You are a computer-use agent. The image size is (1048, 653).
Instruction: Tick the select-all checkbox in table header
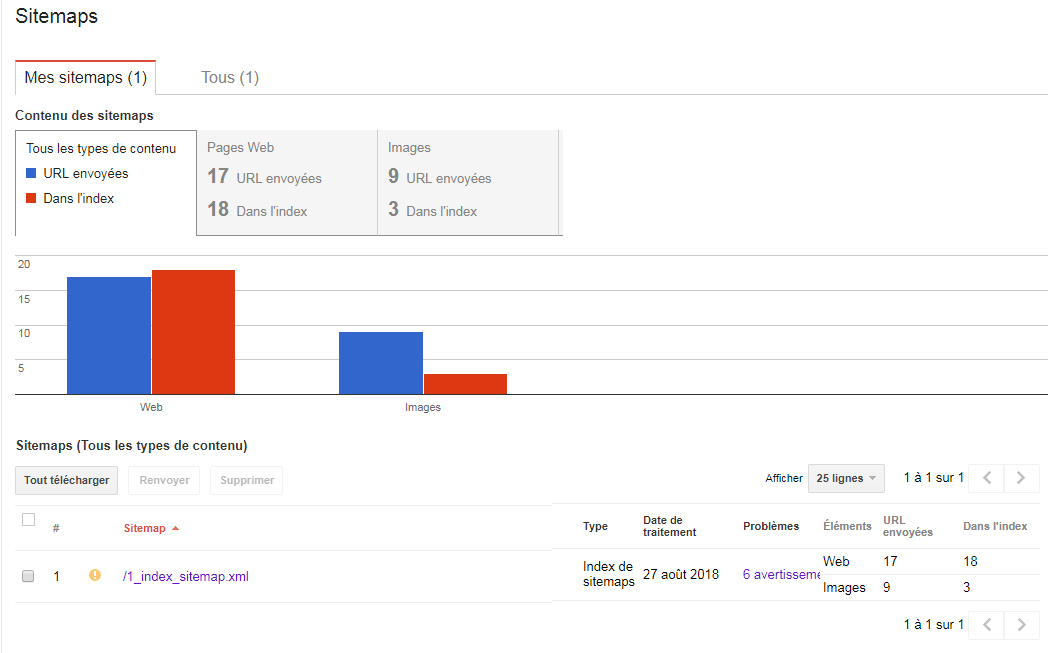(x=28, y=519)
